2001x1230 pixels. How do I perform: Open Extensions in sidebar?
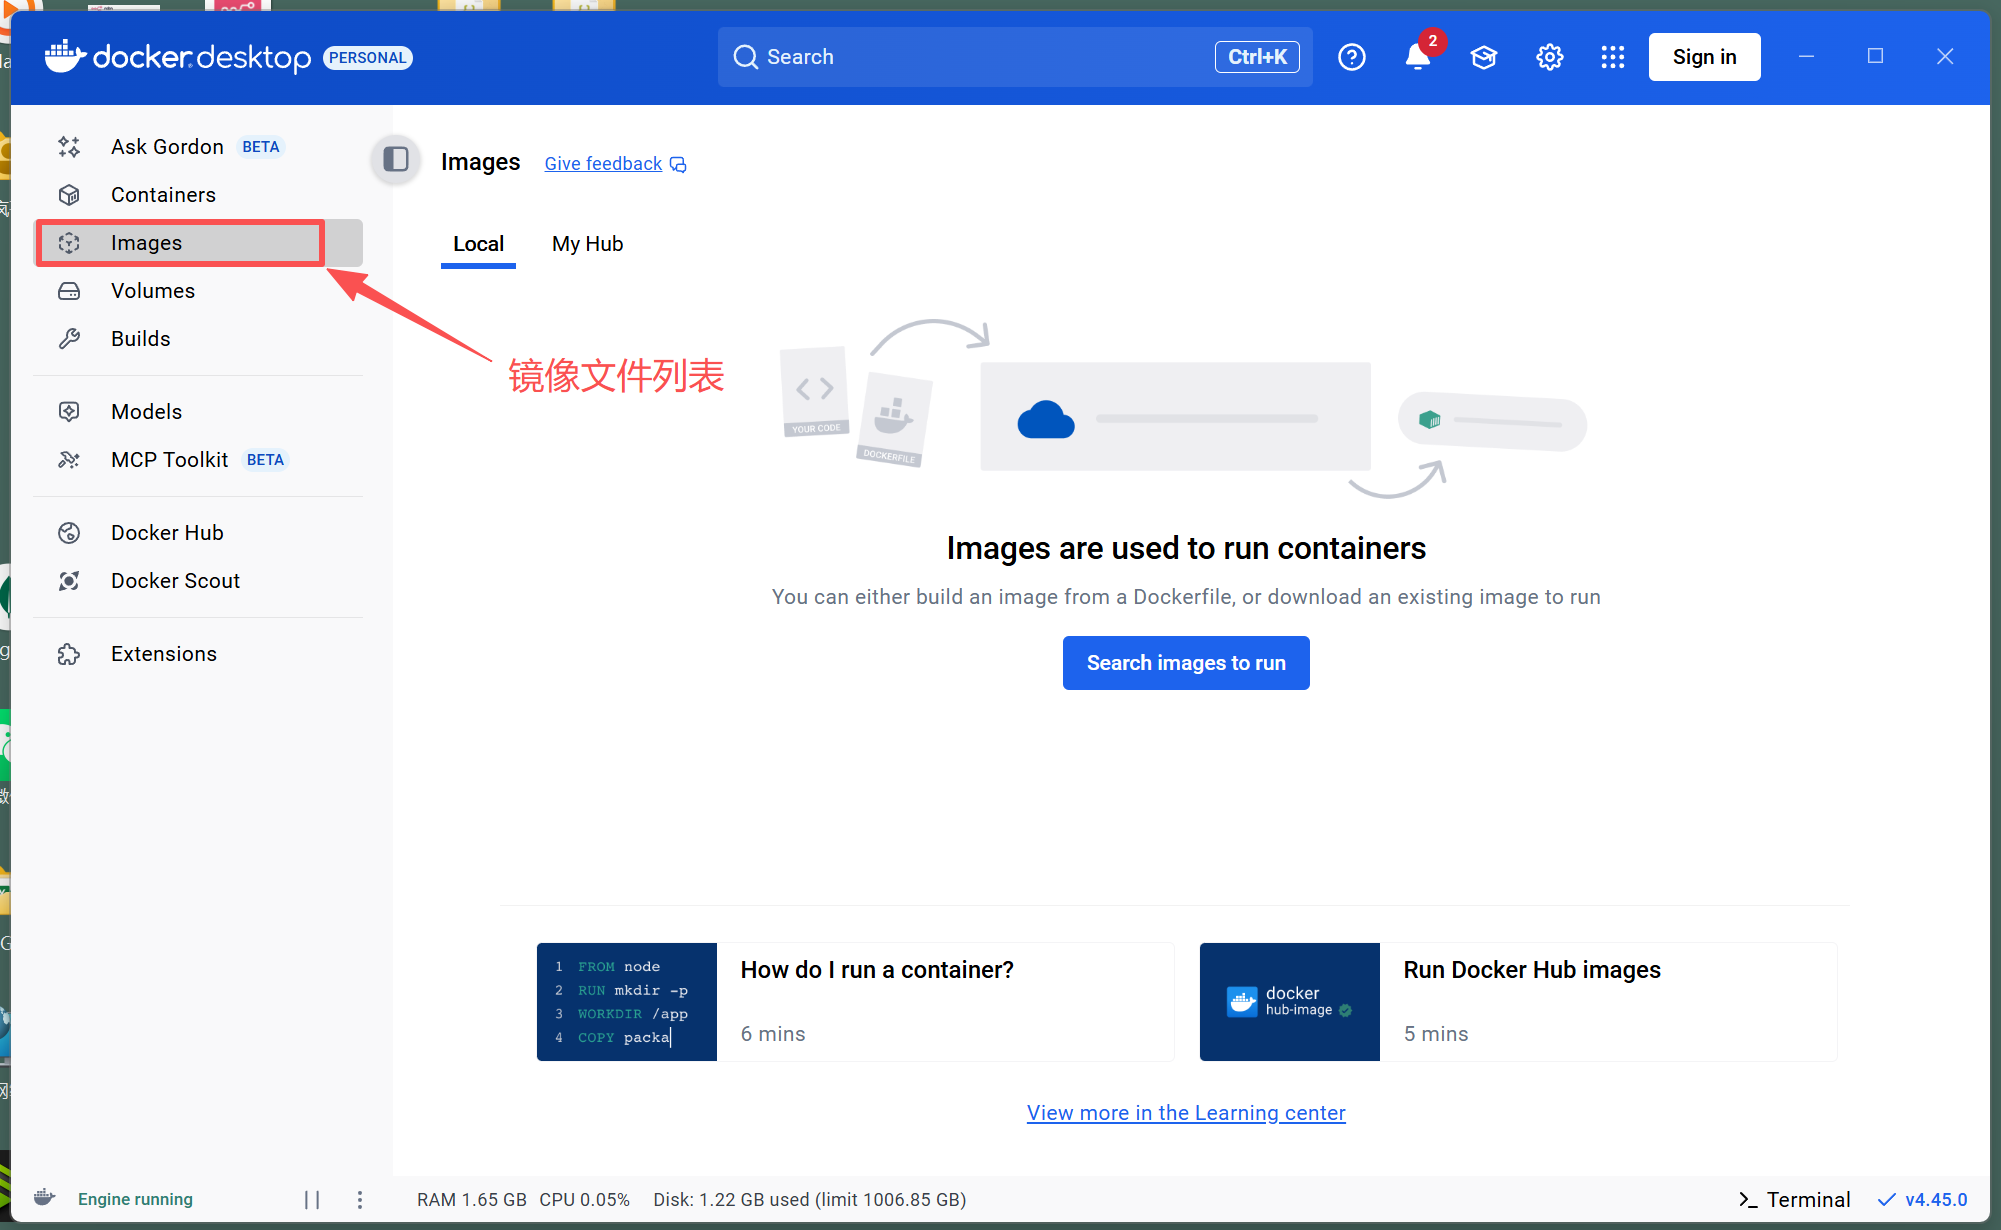coord(163,654)
